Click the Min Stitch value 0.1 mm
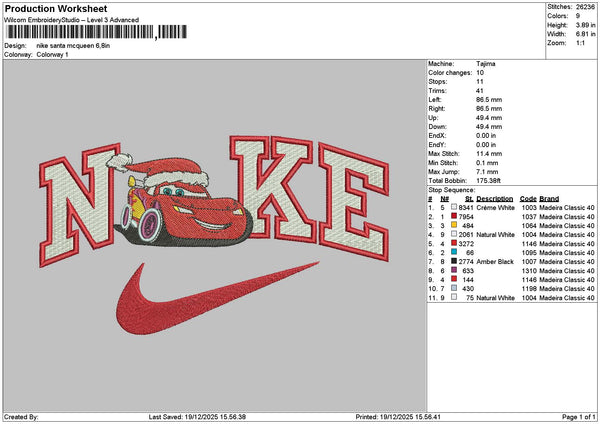The height and width of the screenshot is (424, 600). [x=487, y=163]
